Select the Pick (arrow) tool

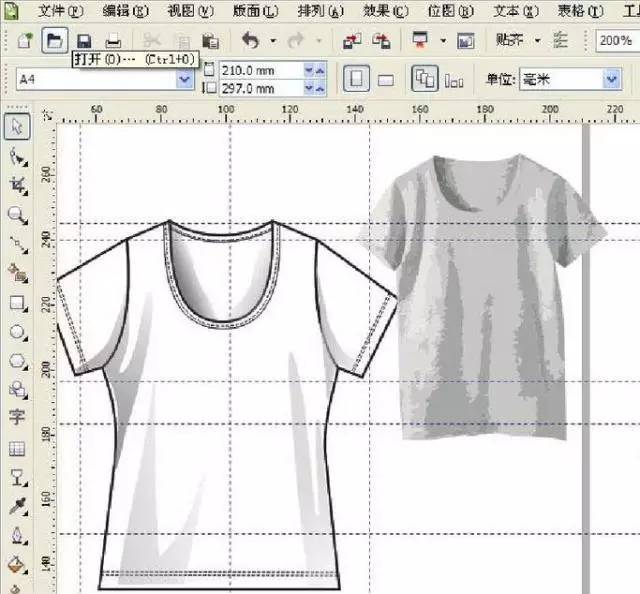(x=17, y=127)
